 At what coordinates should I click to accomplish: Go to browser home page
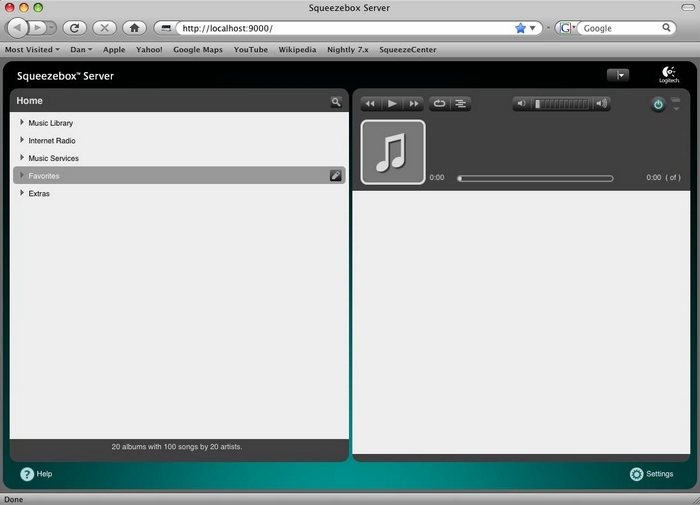134,28
